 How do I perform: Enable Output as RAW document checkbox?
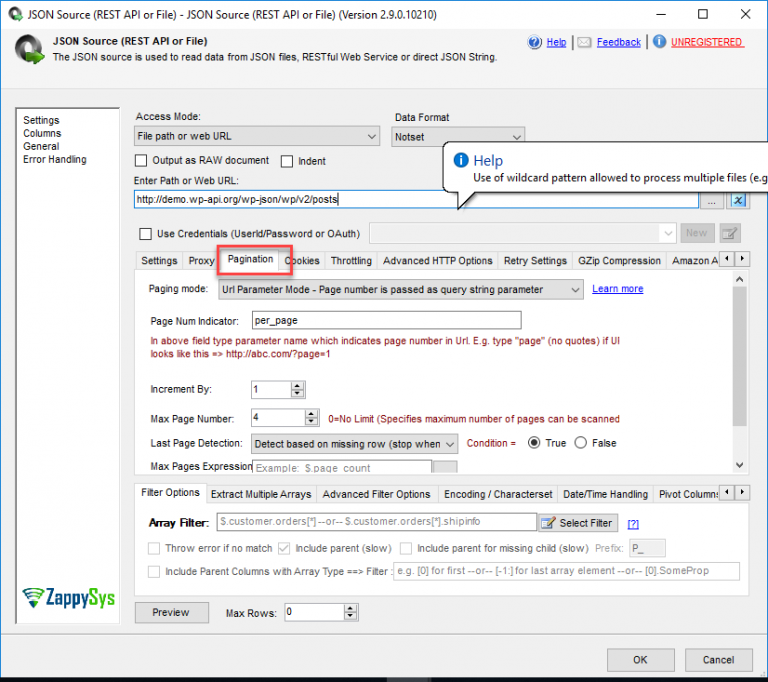coord(141,161)
